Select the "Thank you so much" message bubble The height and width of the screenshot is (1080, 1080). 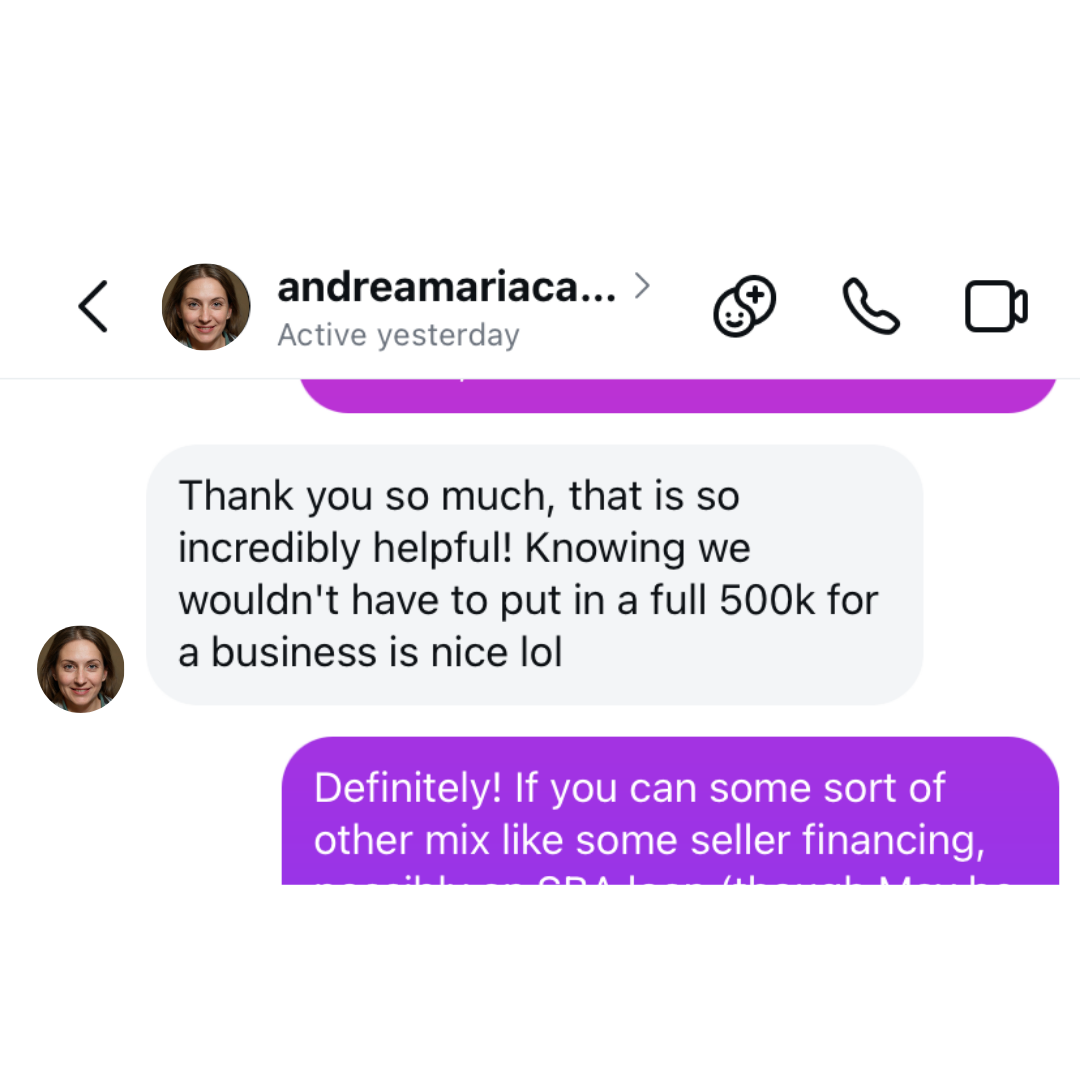click(534, 574)
